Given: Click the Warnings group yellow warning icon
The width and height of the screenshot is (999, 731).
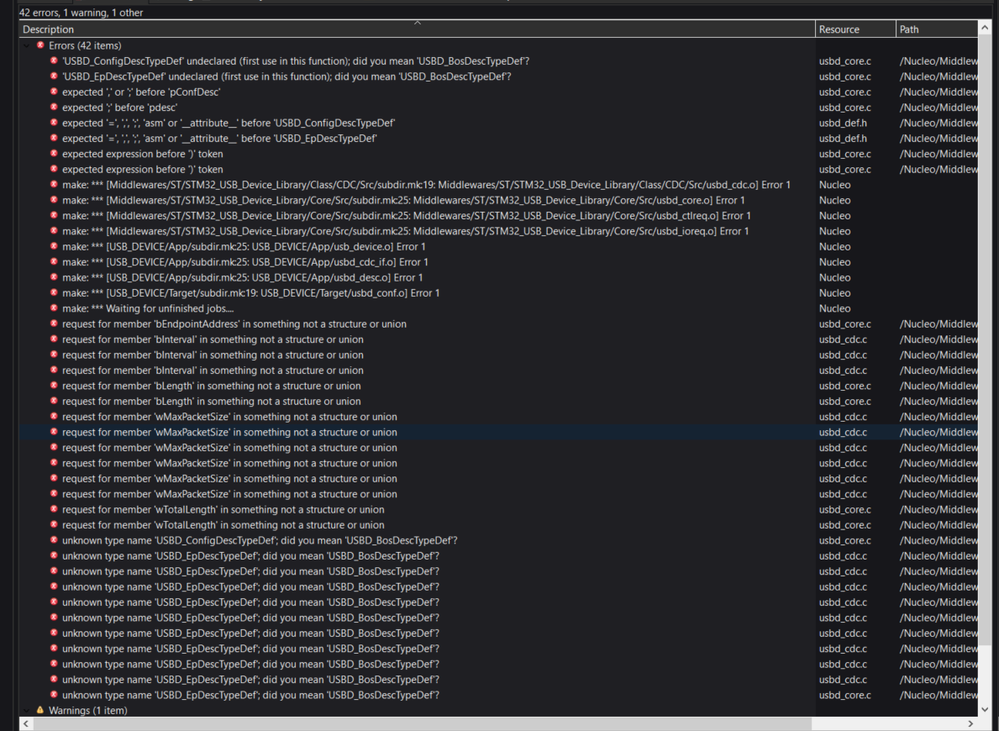Looking at the screenshot, I should 41,709.
